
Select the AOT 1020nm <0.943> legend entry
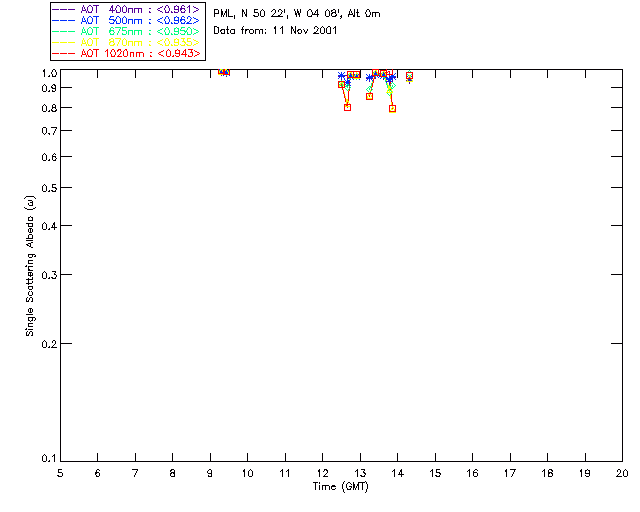click(127, 53)
